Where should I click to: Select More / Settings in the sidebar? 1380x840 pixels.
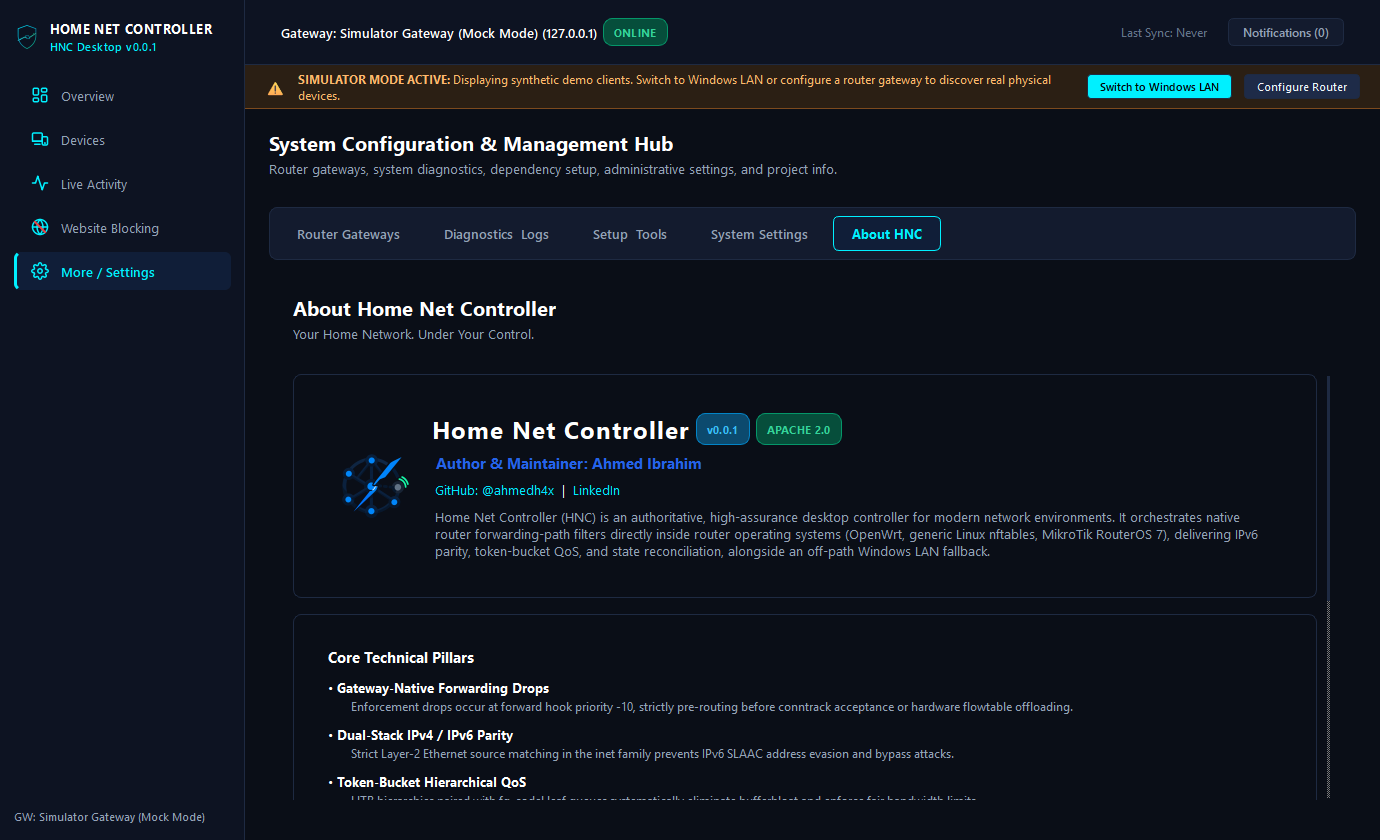pyautogui.click(x=122, y=271)
